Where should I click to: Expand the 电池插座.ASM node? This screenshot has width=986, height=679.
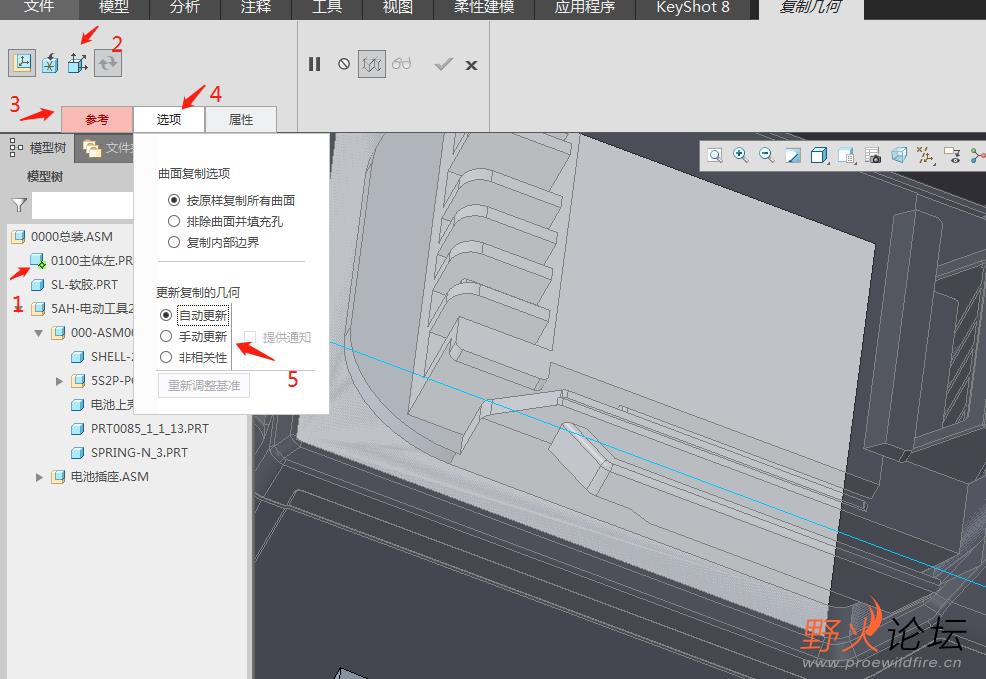tap(39, 477)
